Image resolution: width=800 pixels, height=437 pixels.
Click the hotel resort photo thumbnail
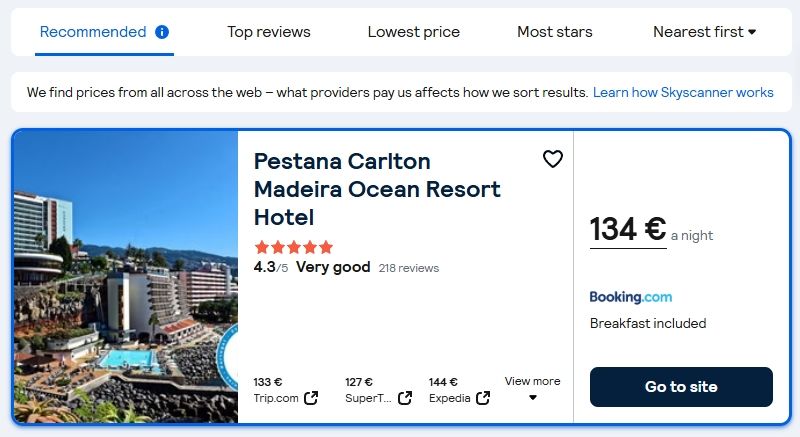click(x=126, y=277)
